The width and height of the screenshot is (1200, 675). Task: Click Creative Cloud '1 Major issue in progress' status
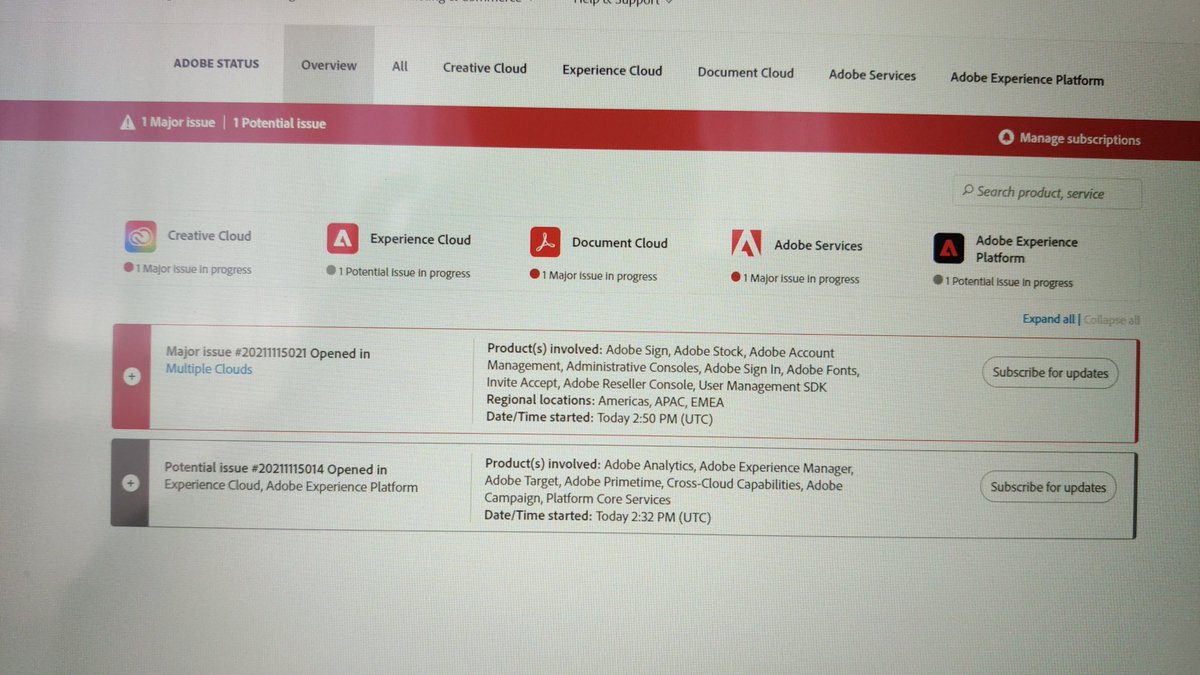(x=194, y=269)
